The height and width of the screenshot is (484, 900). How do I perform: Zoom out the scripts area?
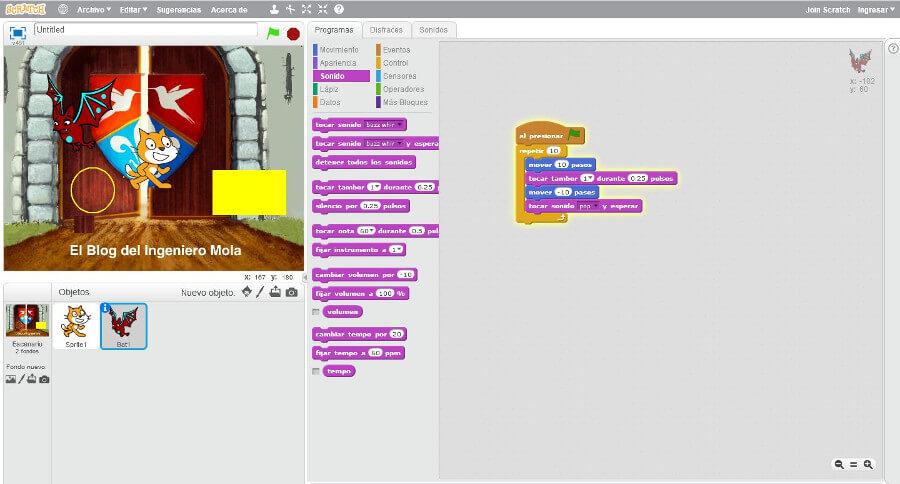[839, 464]
